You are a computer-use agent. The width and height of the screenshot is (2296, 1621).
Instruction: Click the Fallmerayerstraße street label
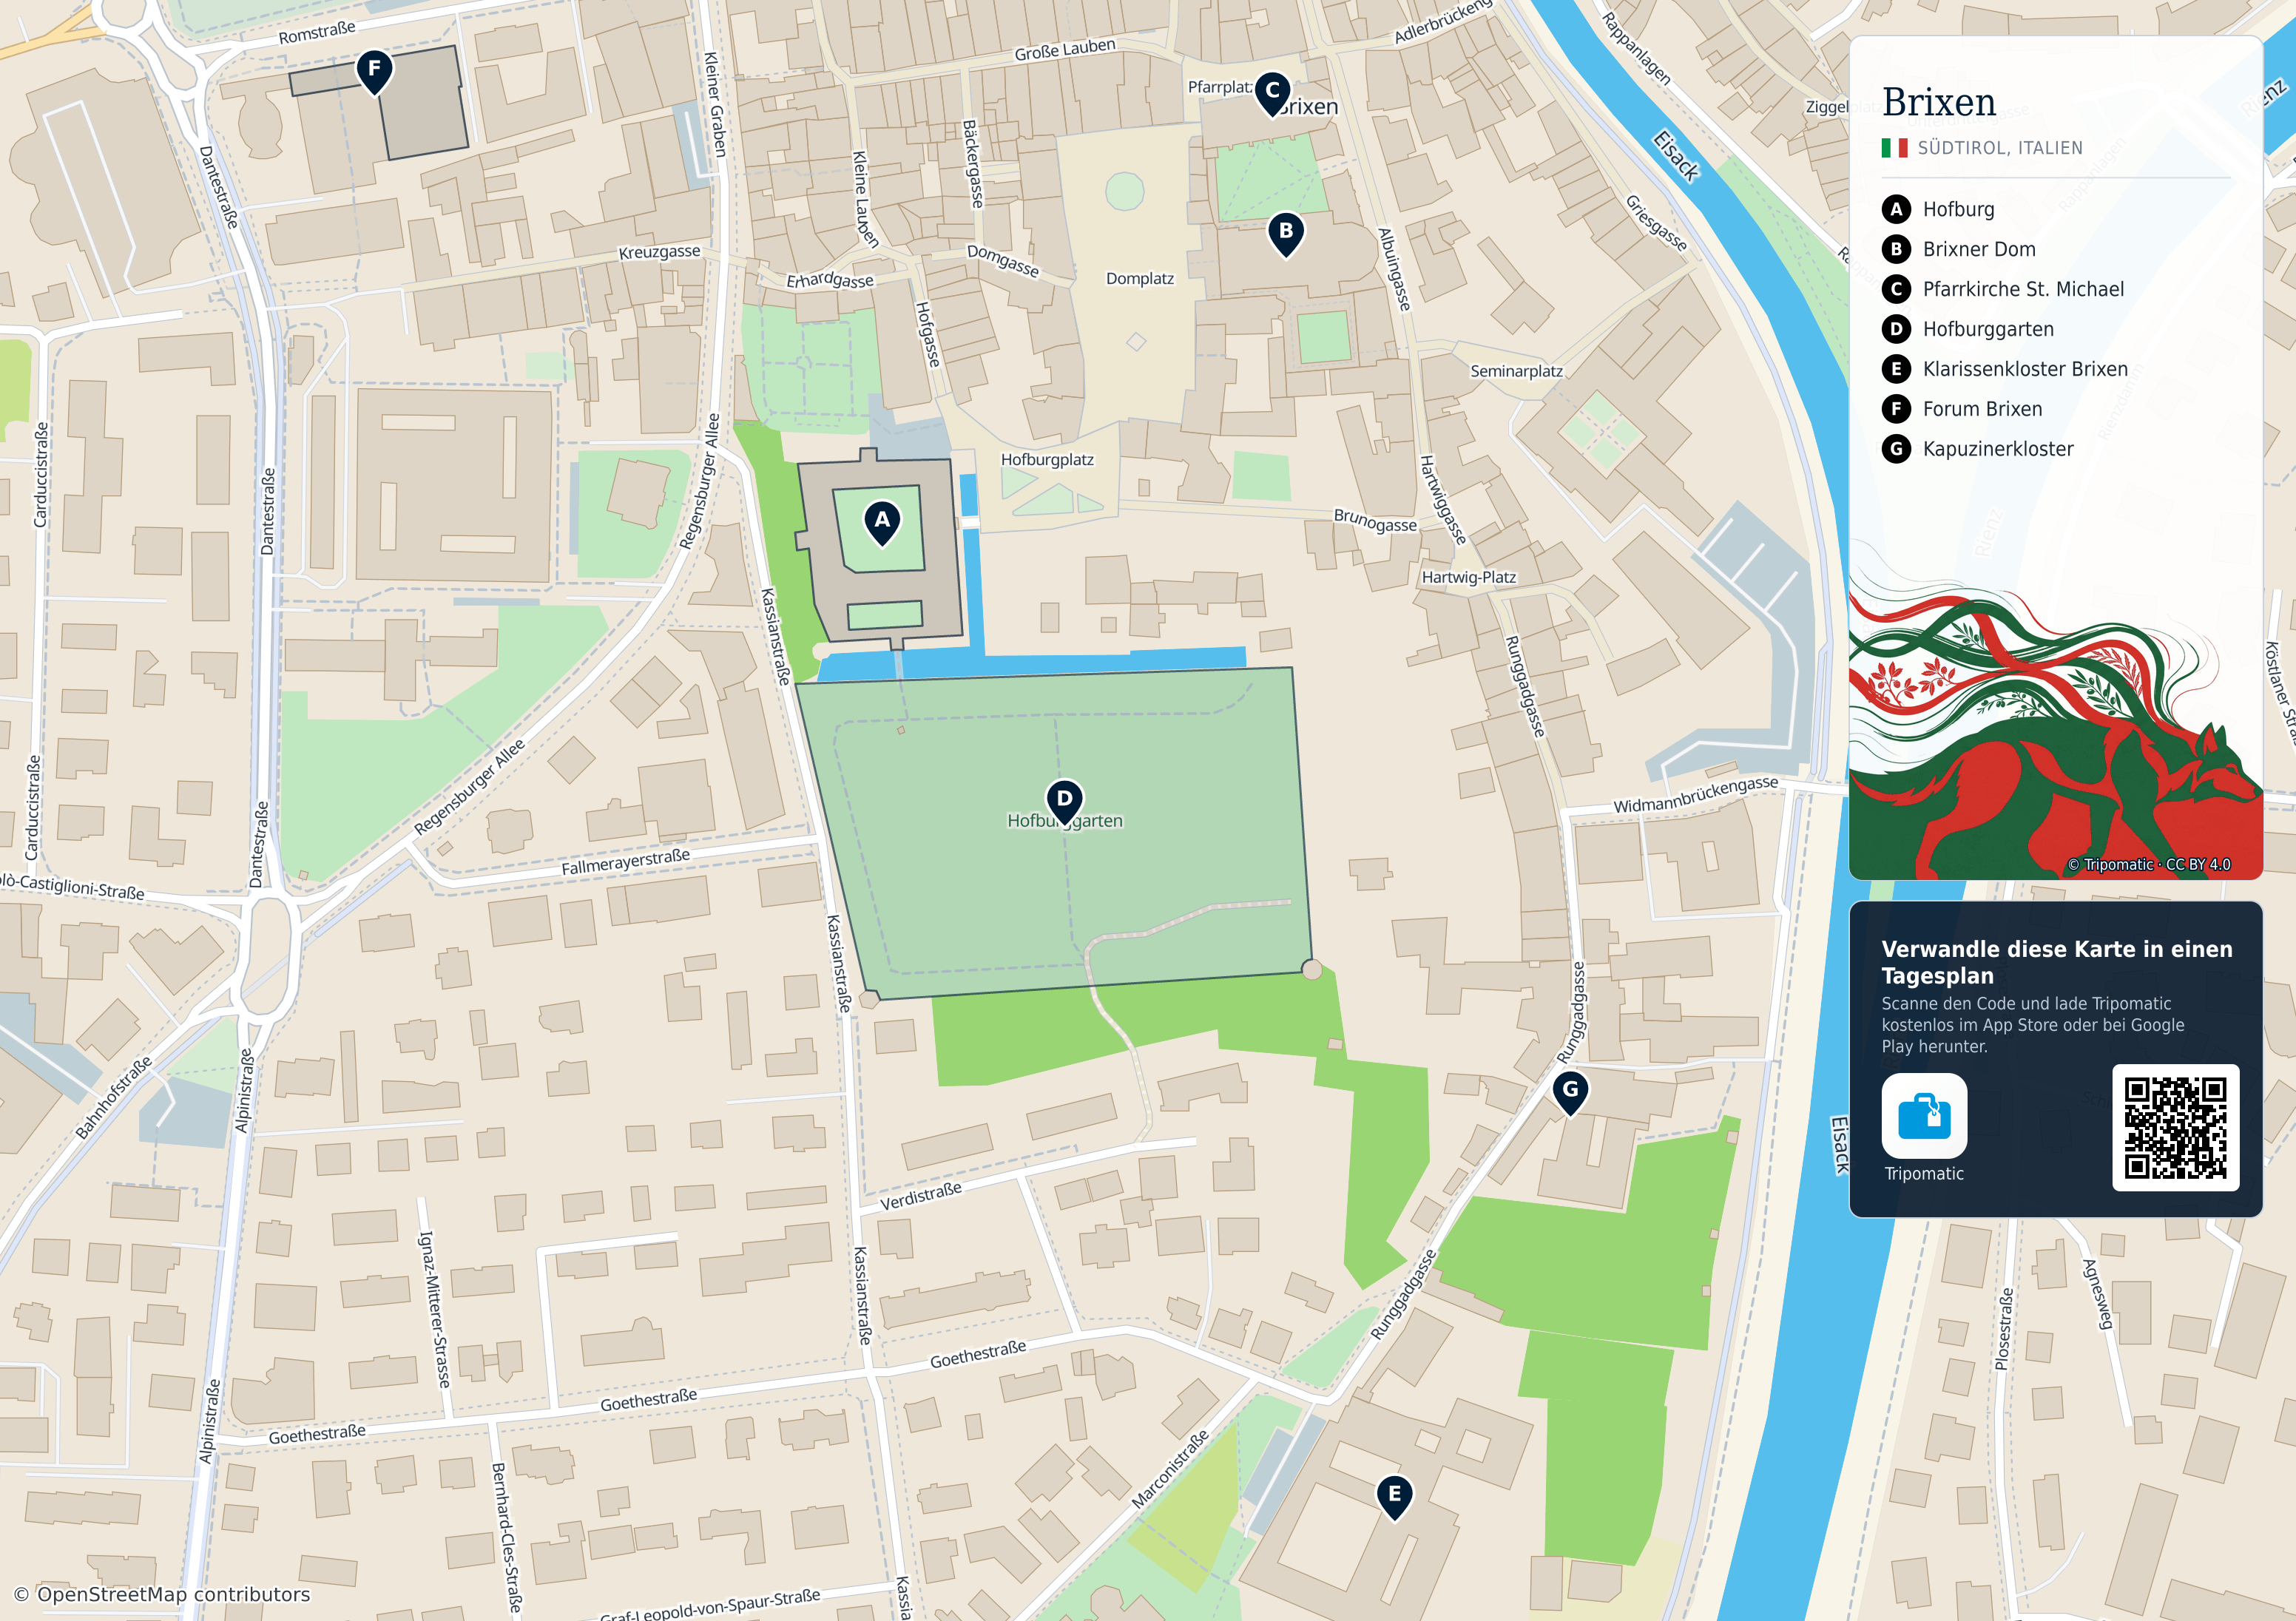pos(625,862)
